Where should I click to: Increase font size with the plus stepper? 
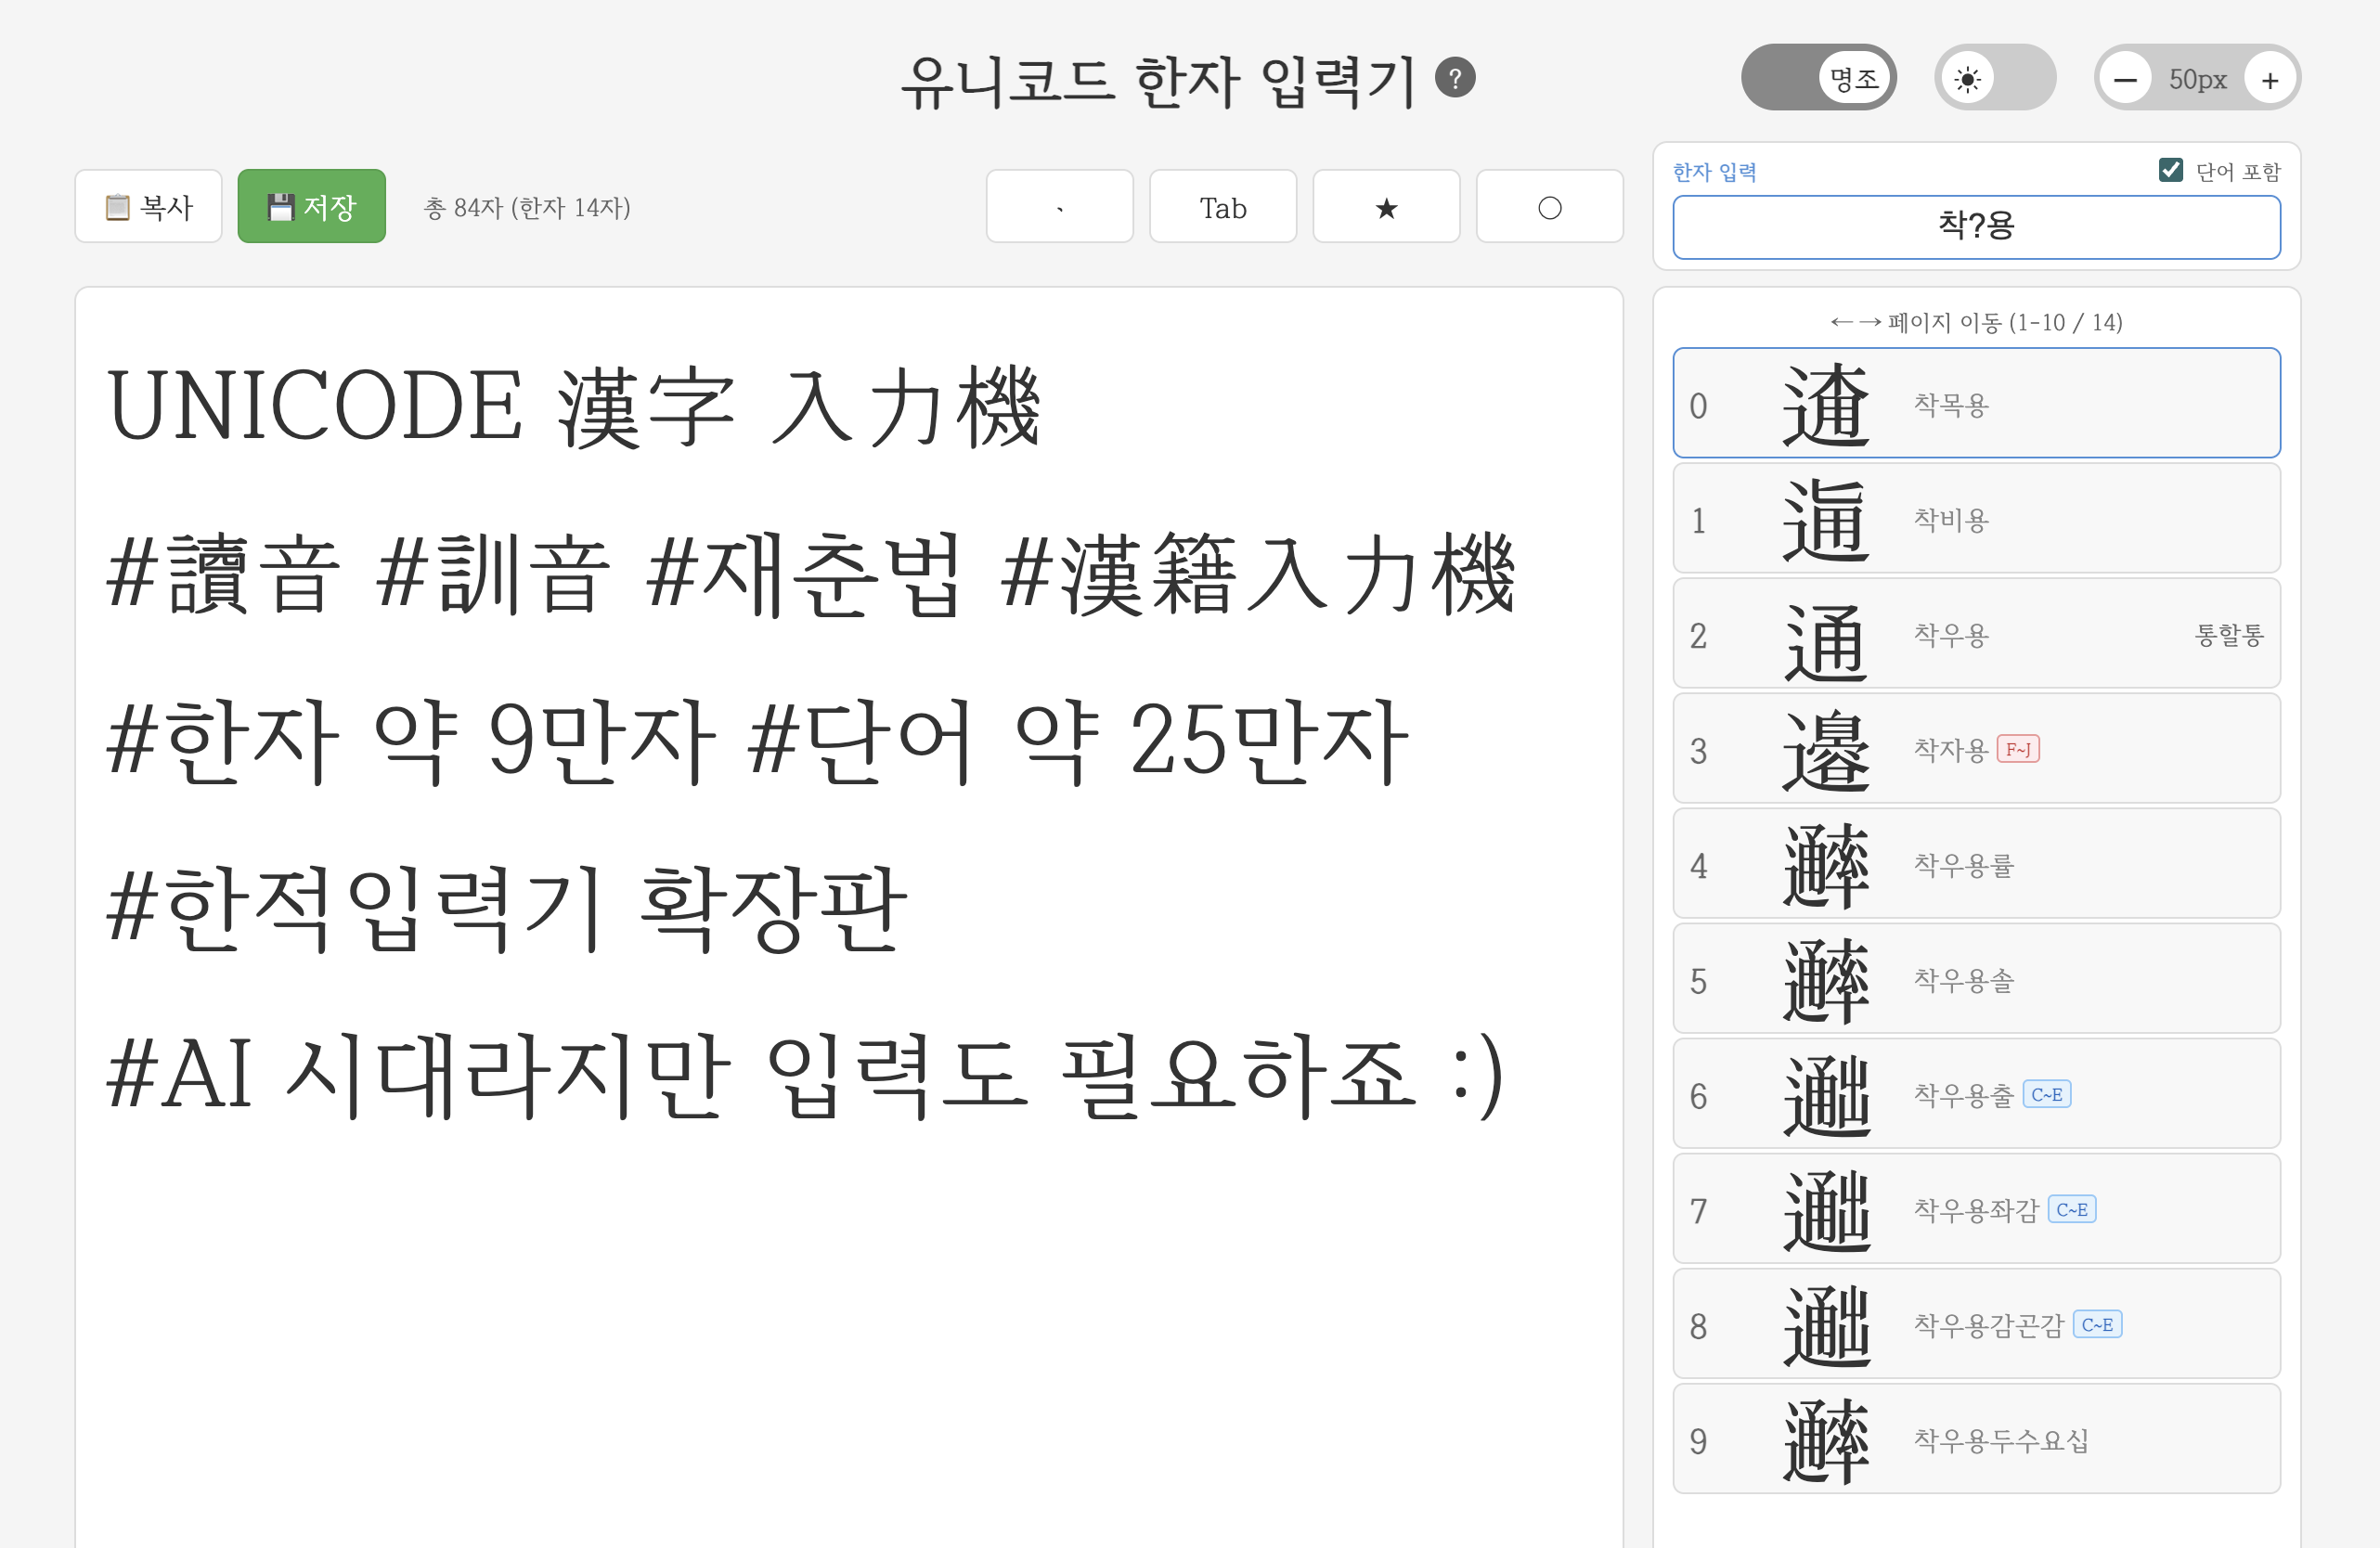pos(2268,78)
